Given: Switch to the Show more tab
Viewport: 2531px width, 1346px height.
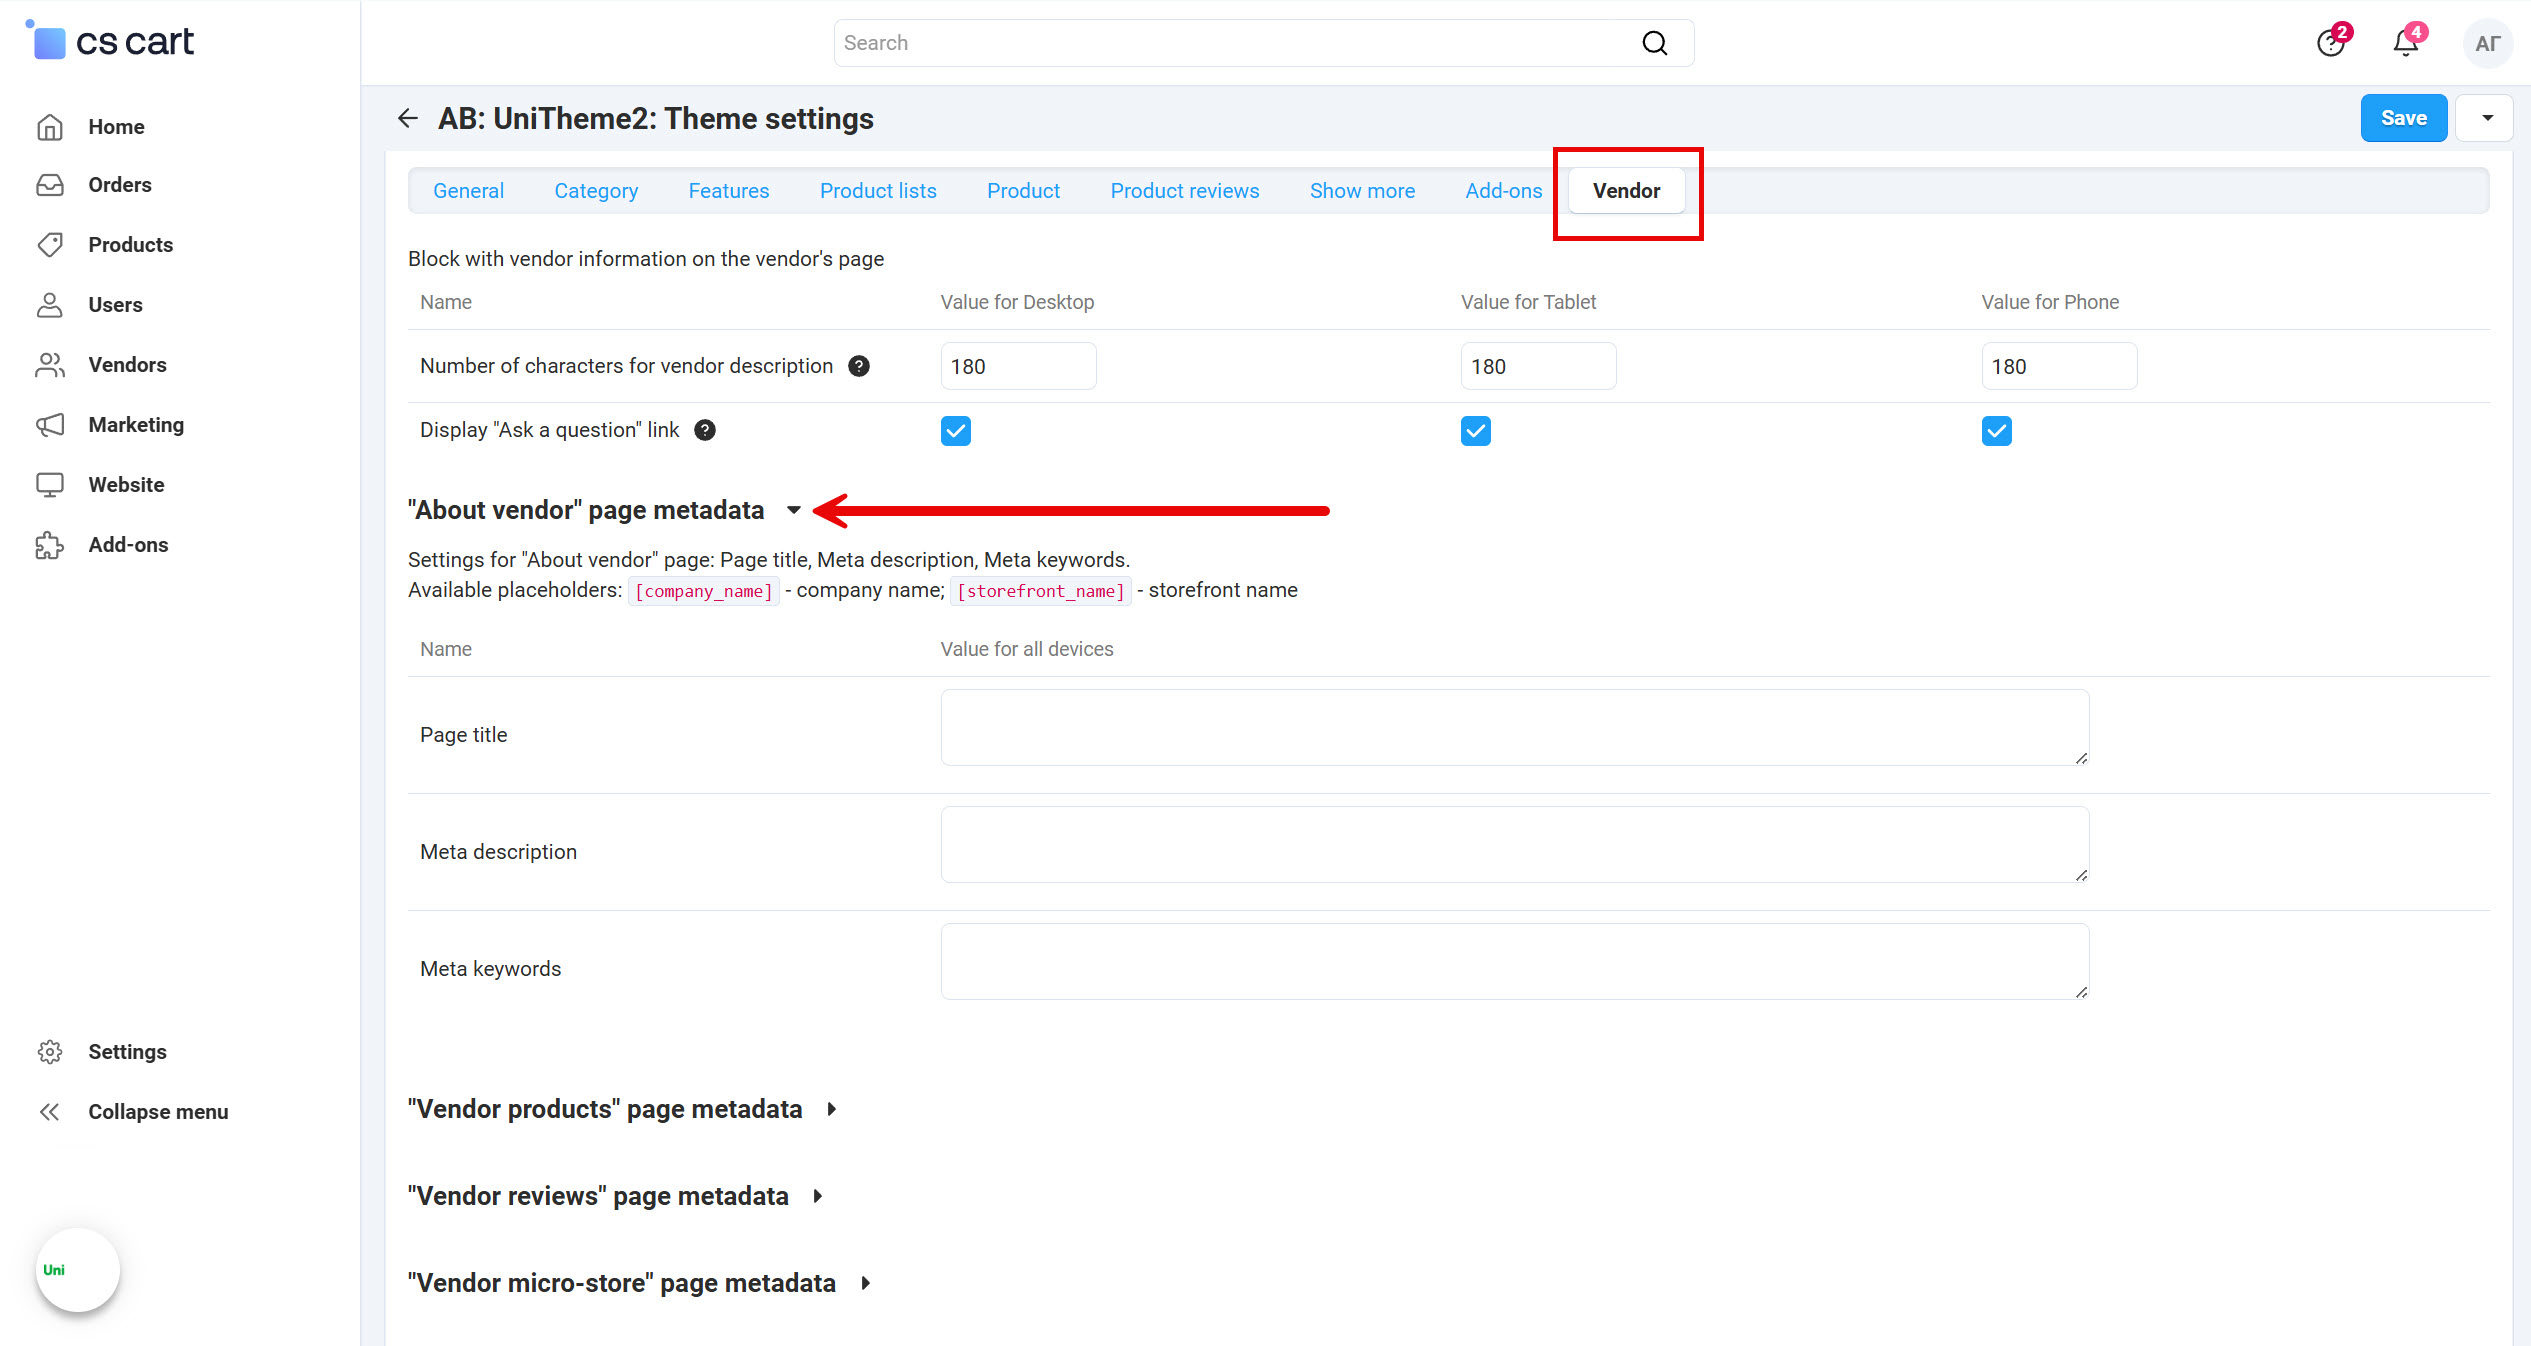Looking at the screenshot, I should click(x=1362, y=191).
